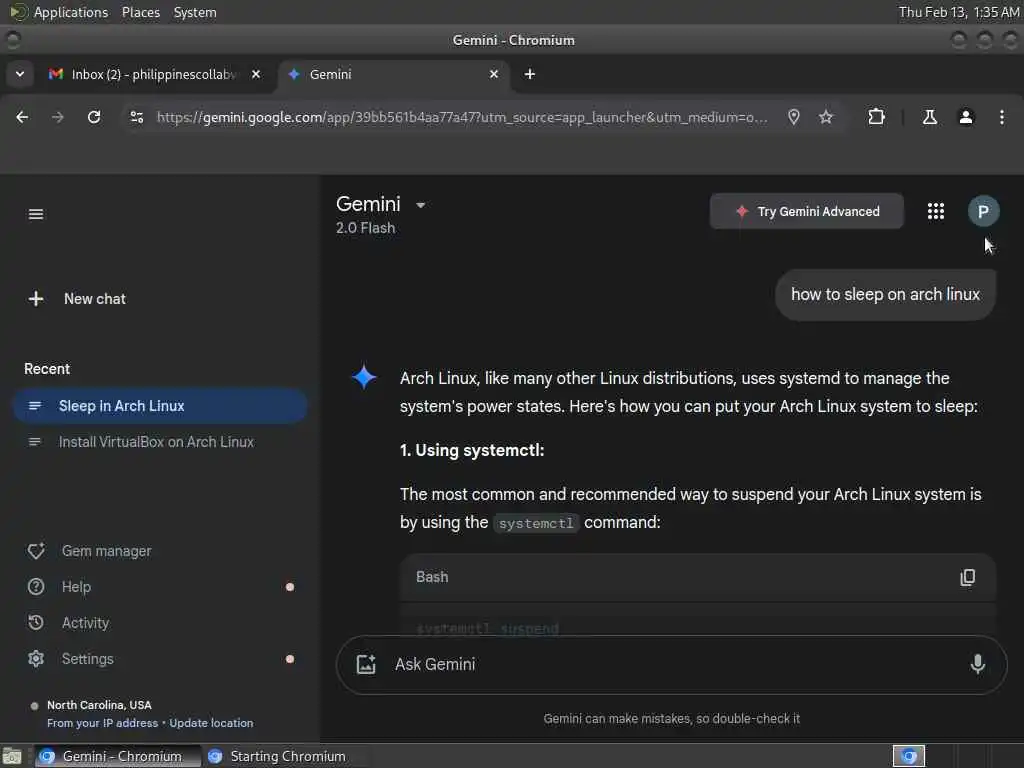Screen dimensions: 1024x768
Task: Go forward in browser history
Action: click(x=57, y=117)
